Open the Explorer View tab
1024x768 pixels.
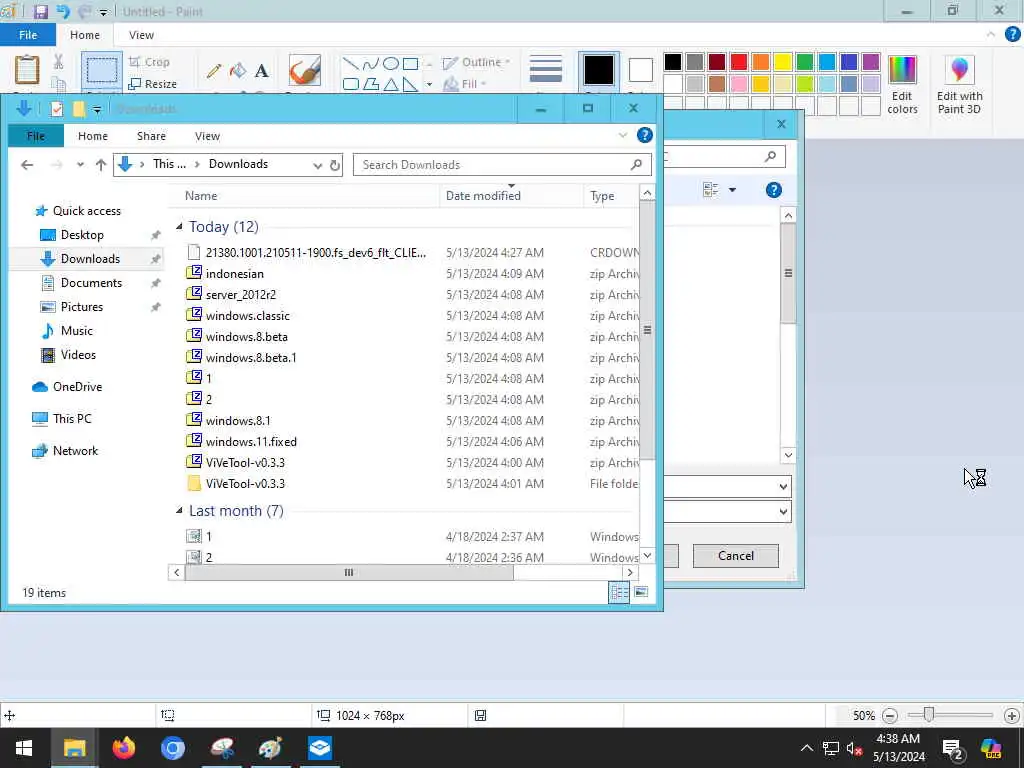tap(207, 136)
